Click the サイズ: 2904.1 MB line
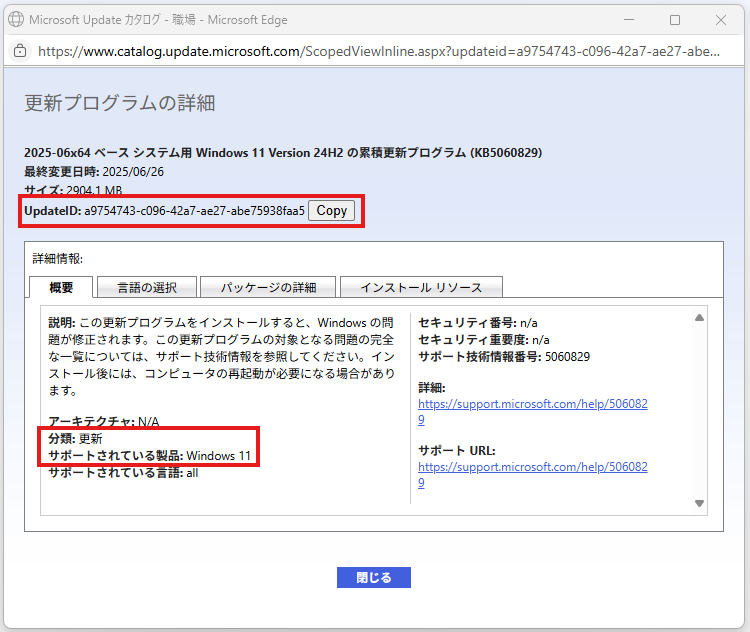 (x=73, y=190)
